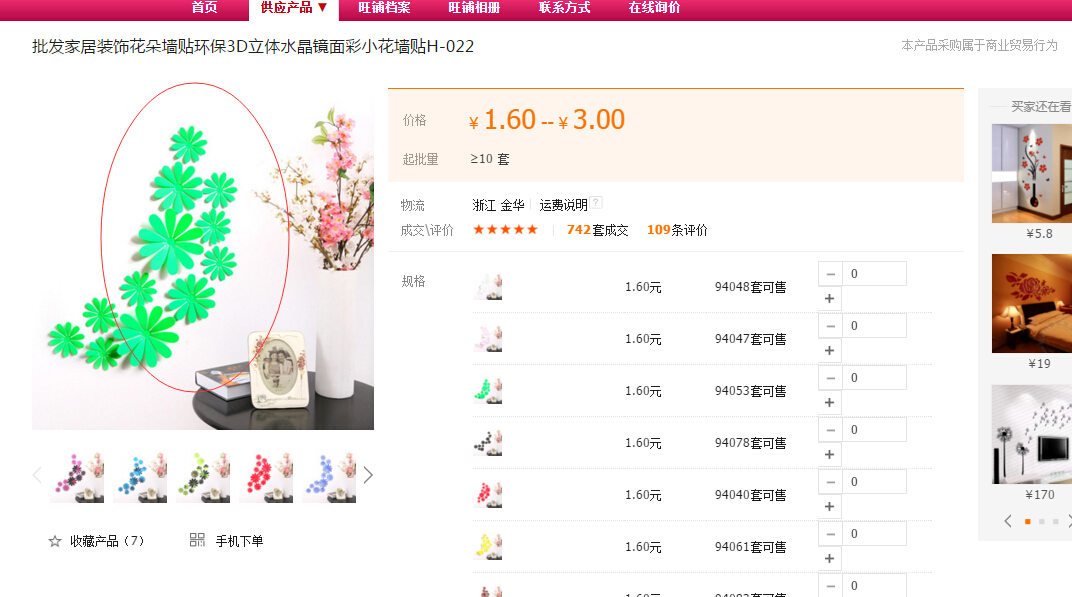View the 109 reviews link
The height and width of the screenshot is (597, 1072).
(x=677, y=230)
